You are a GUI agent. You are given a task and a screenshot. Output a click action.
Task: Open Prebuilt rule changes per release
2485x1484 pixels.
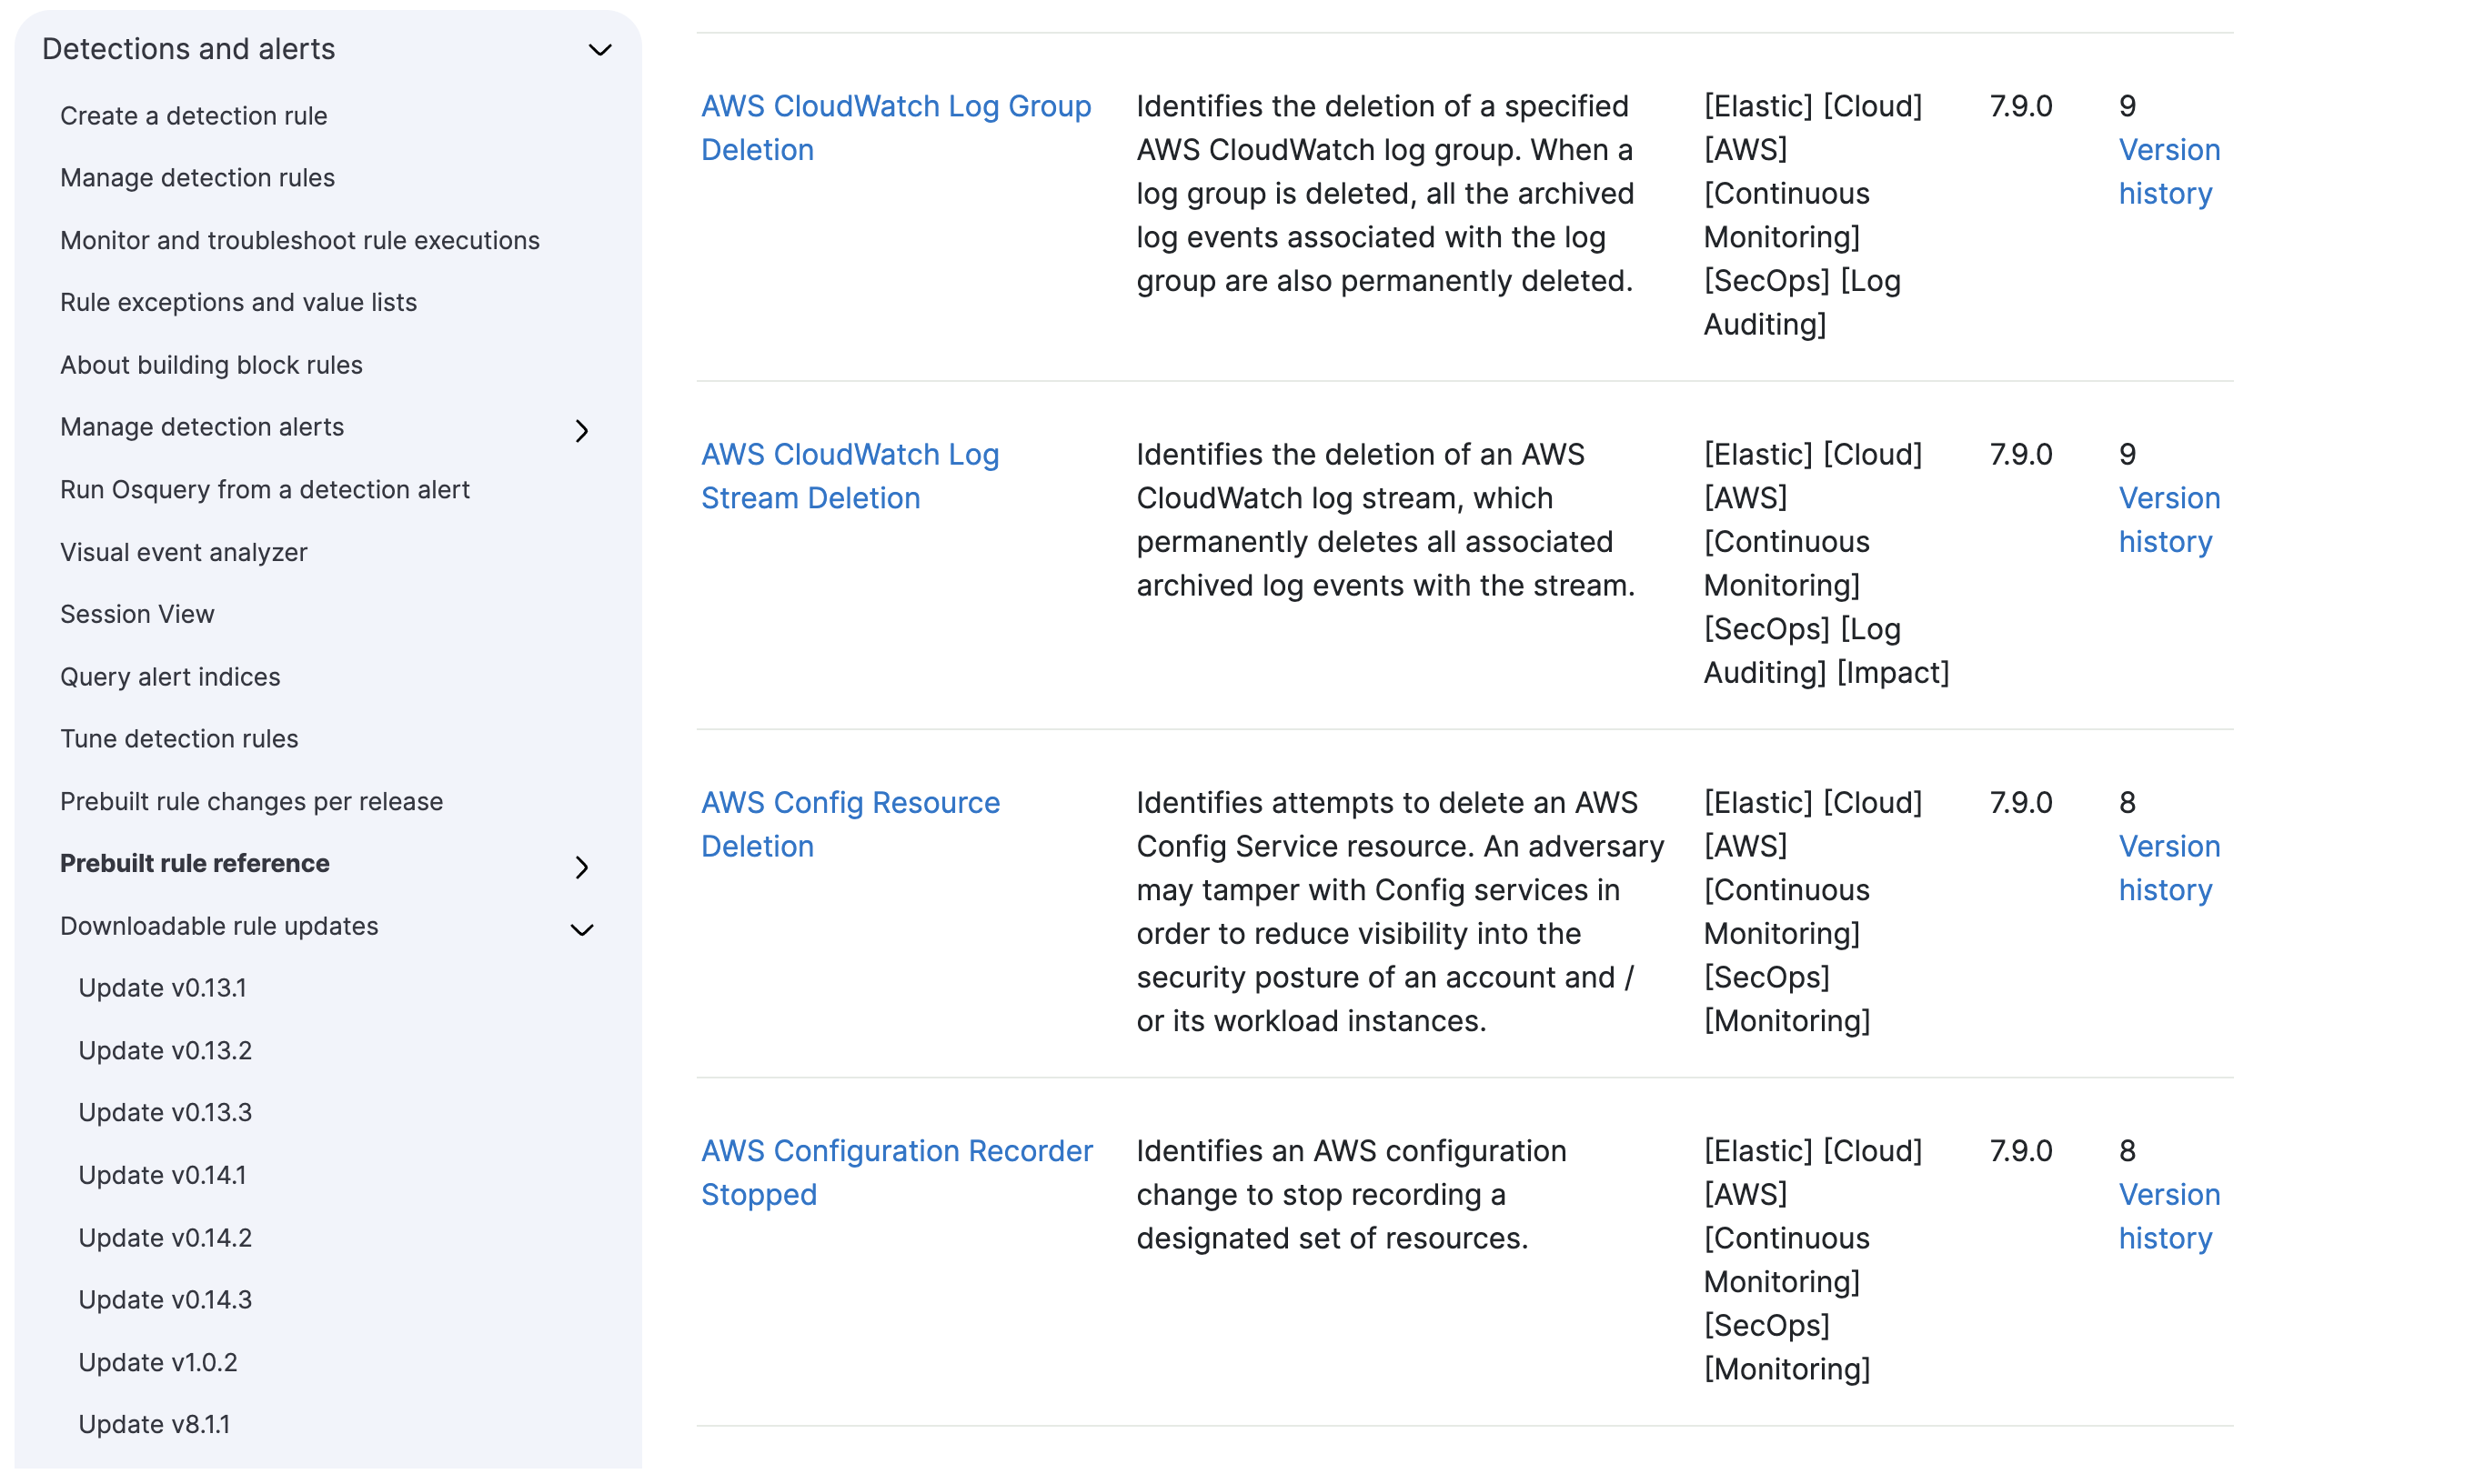[x=251, y=801]
